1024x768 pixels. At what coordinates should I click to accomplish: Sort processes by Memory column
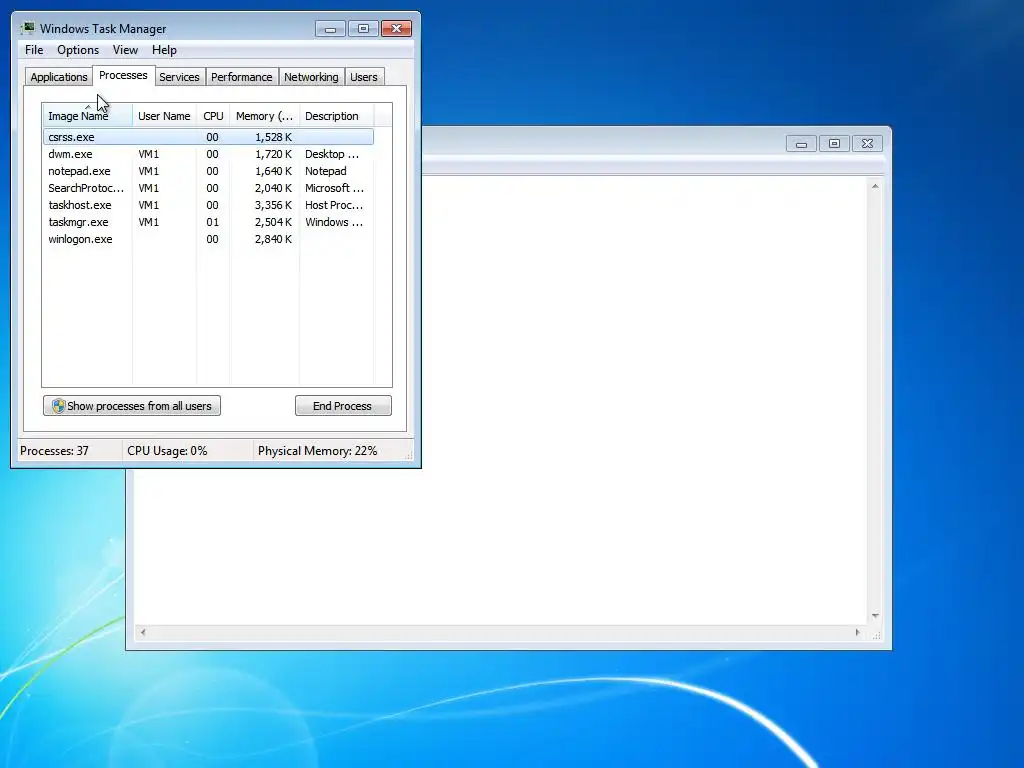click(x=264, y=116)
